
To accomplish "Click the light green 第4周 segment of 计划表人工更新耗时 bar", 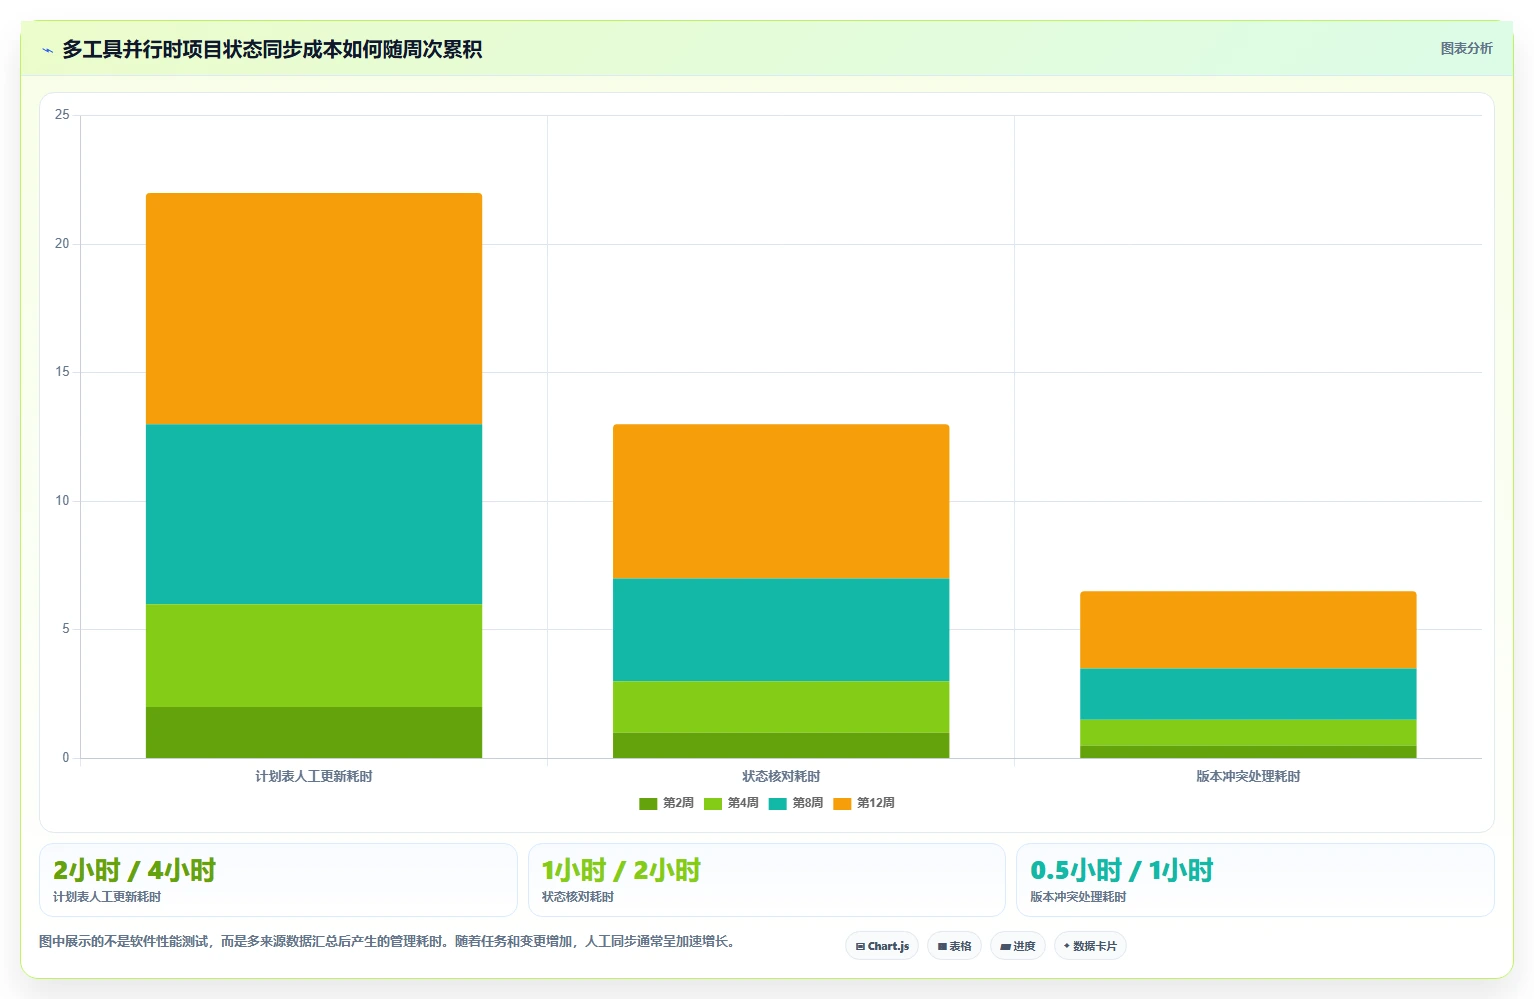I will (x=314, y=655).
